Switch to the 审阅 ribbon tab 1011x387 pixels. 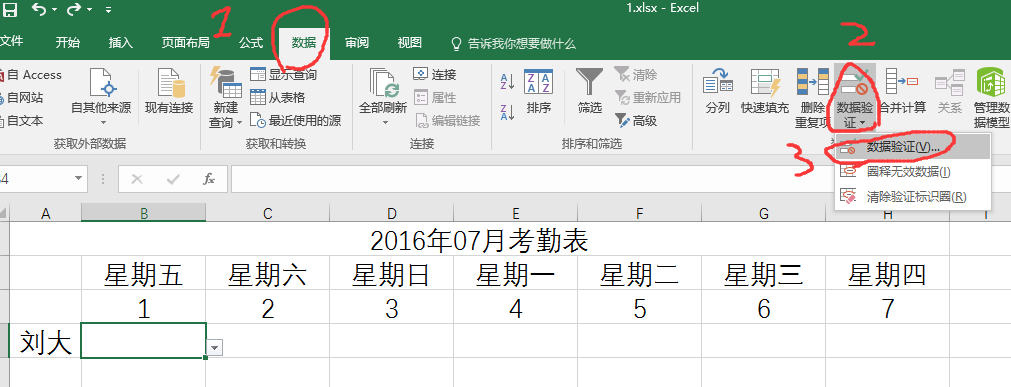357,43
